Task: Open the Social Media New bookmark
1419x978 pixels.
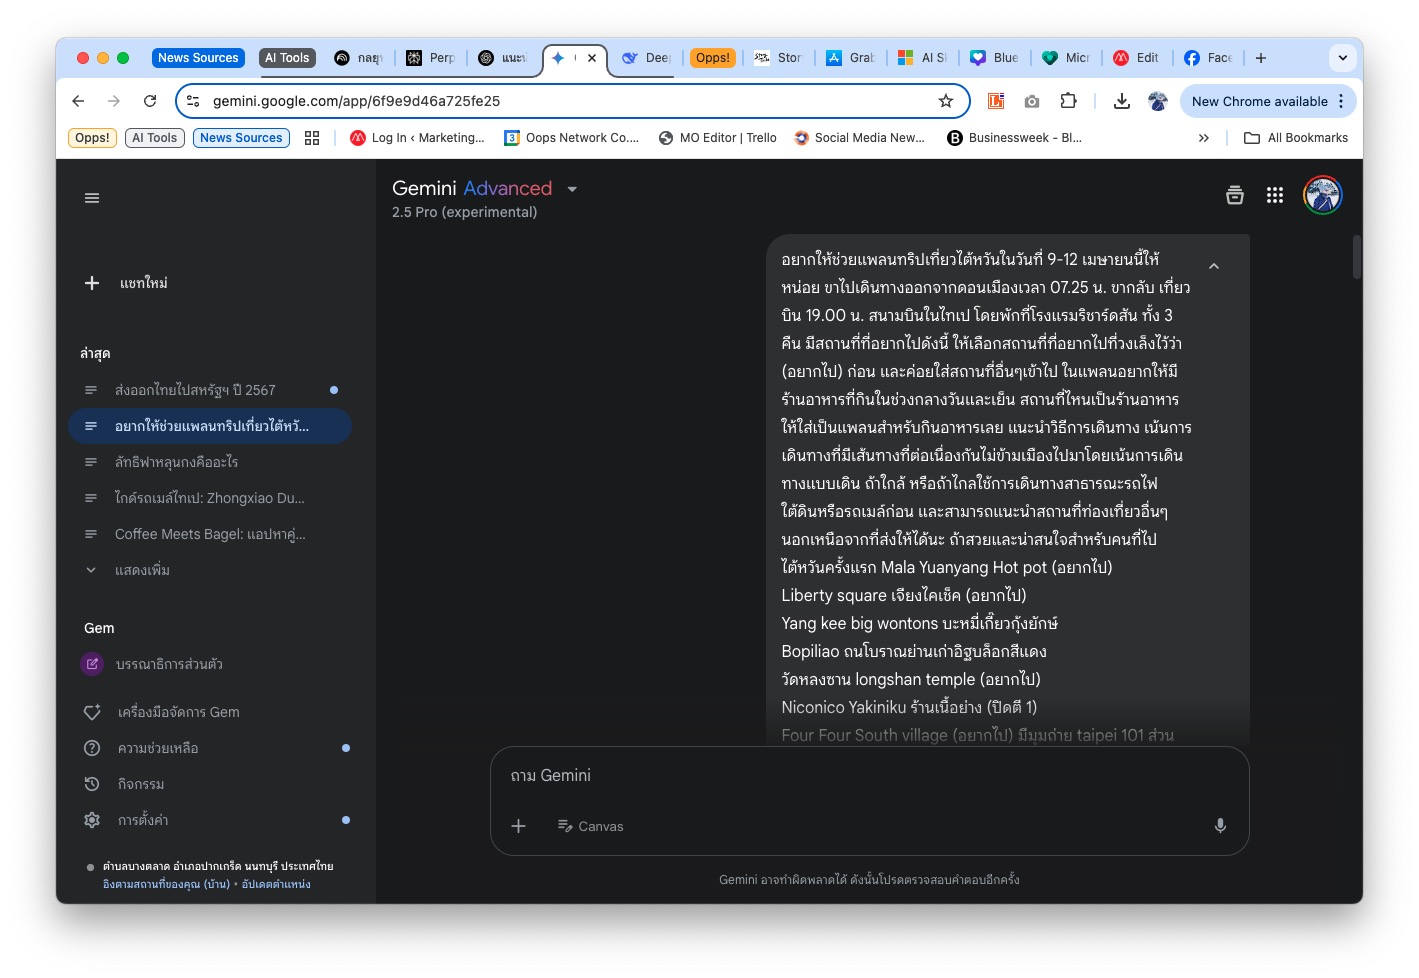Action: click(x=859, y=138)
